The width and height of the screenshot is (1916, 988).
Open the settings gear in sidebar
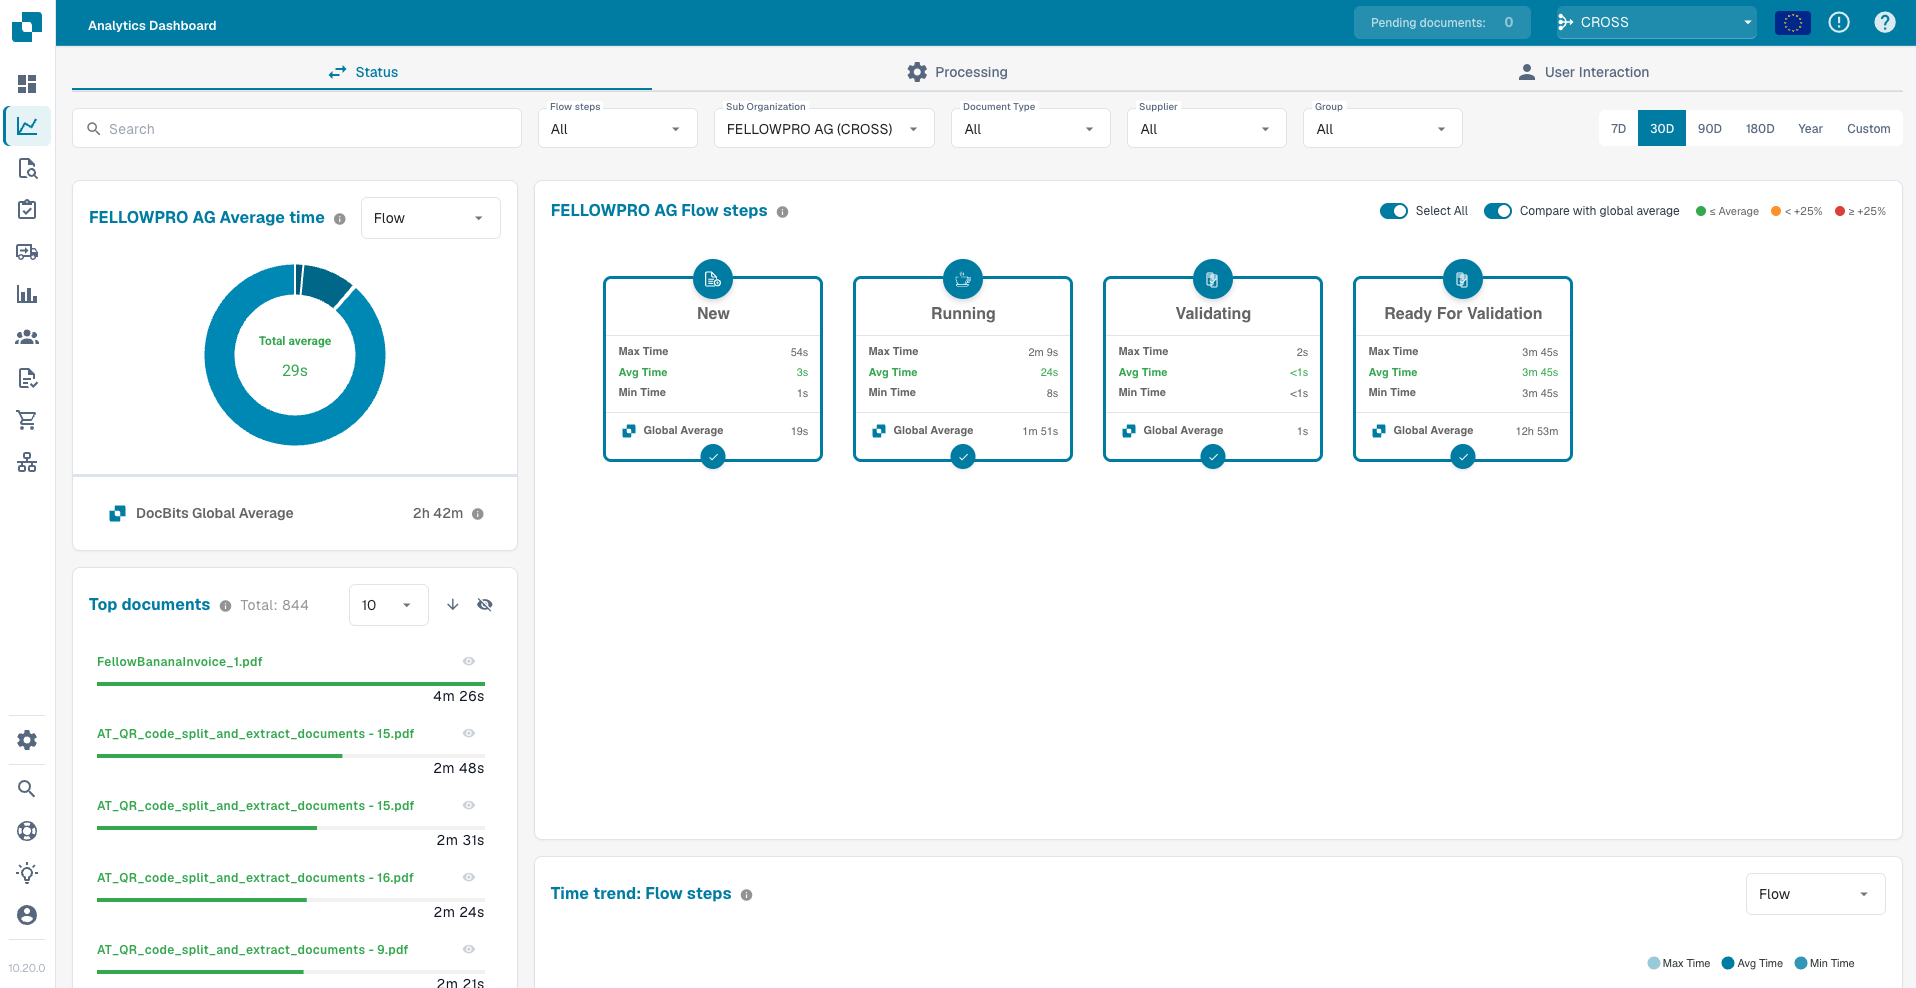click(x=27, y=740)
